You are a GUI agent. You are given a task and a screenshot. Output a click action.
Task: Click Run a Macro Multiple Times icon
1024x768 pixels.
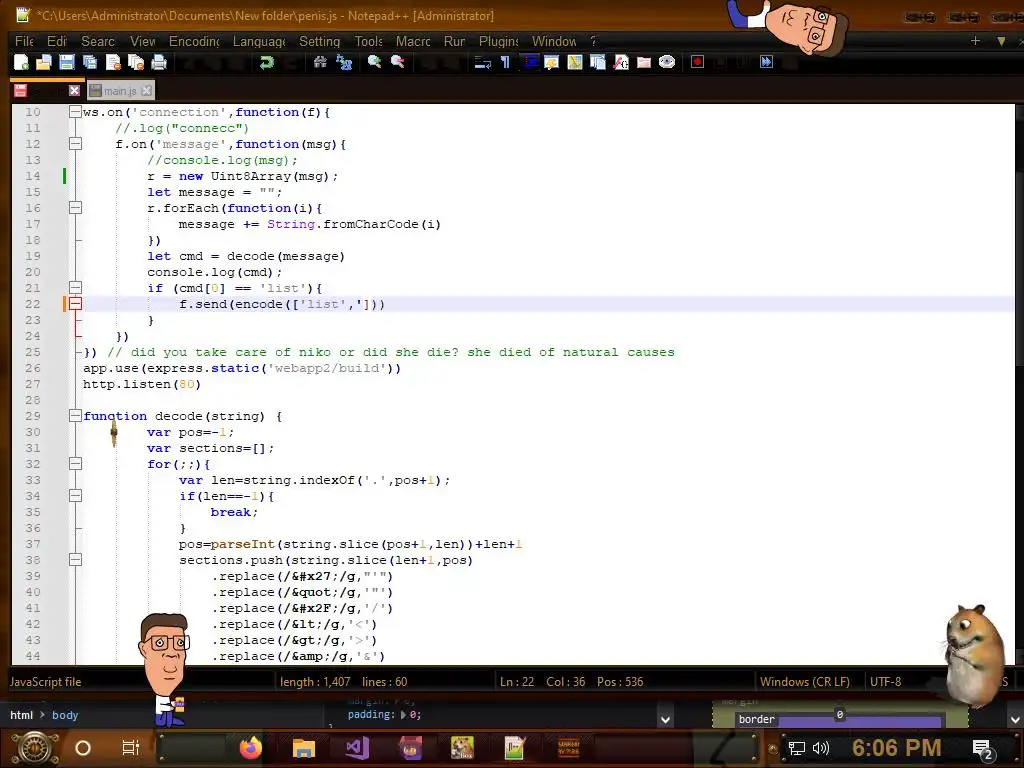coord(766,62)
